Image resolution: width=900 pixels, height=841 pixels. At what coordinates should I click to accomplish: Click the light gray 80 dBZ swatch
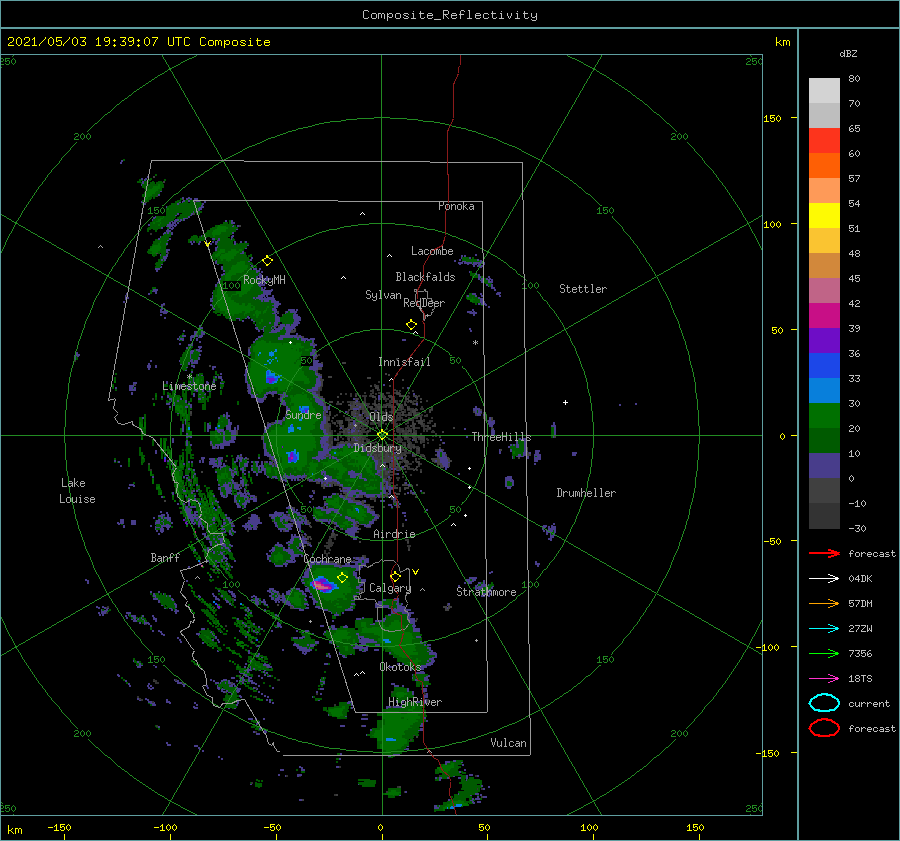pos(824,90)
